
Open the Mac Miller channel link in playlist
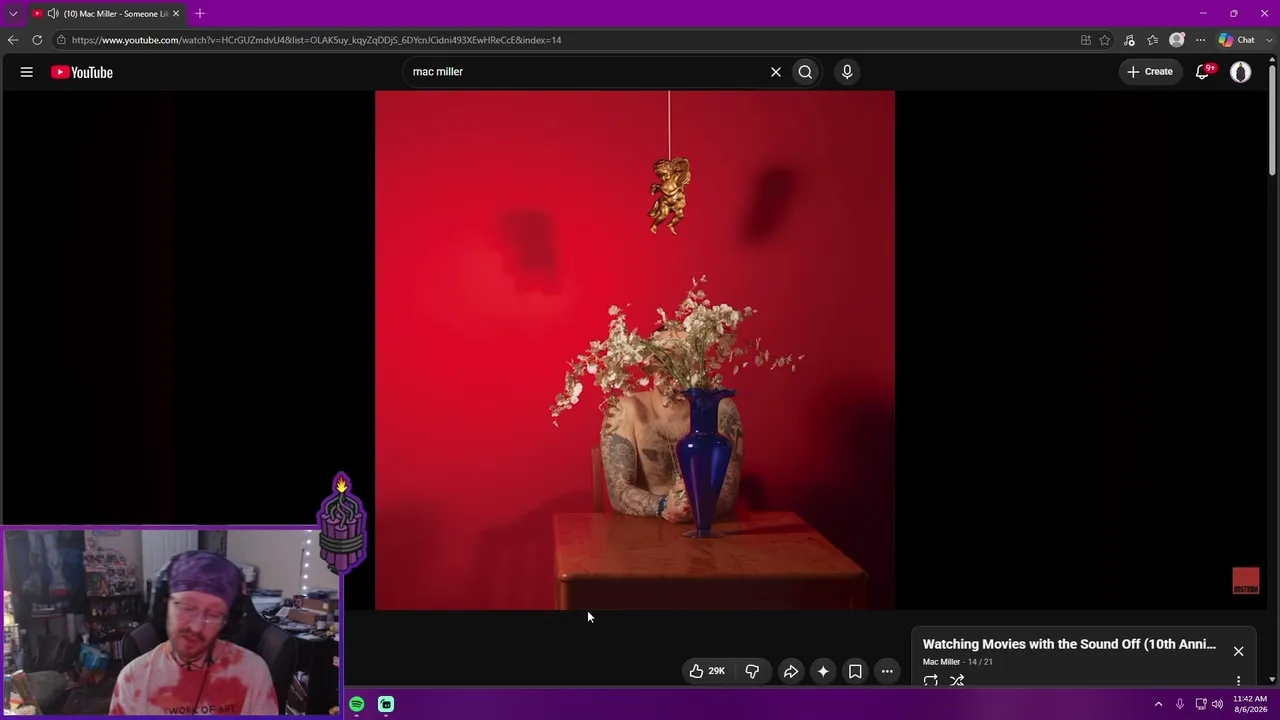(x=941, y=662)
